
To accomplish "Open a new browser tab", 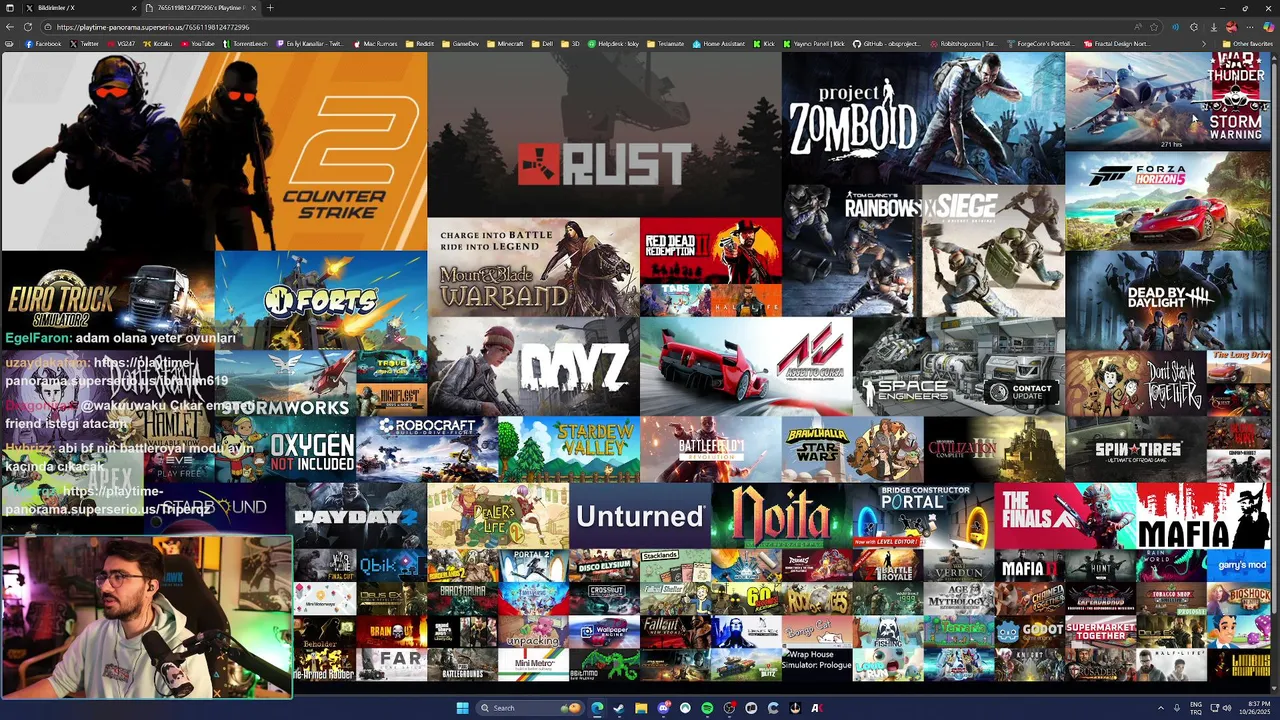I will [x=270, y=8].
